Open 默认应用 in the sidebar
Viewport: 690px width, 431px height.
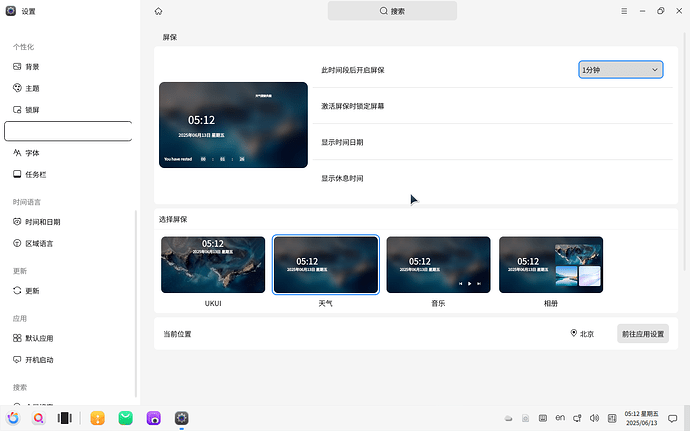(x=39, y=338)
